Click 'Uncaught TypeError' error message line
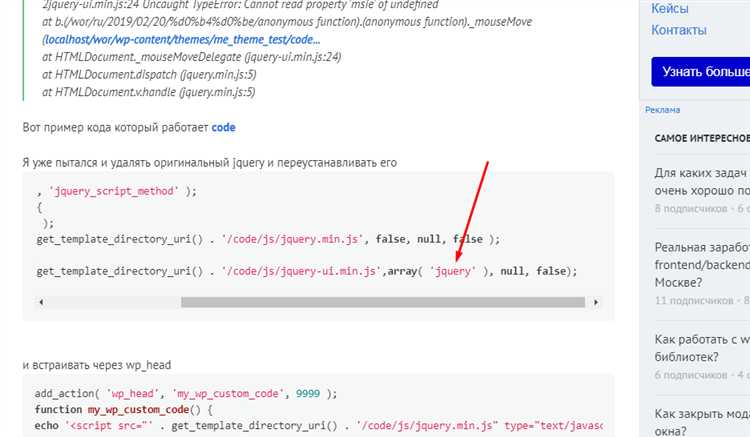This screenshot has height=437, width=750. 240,5
